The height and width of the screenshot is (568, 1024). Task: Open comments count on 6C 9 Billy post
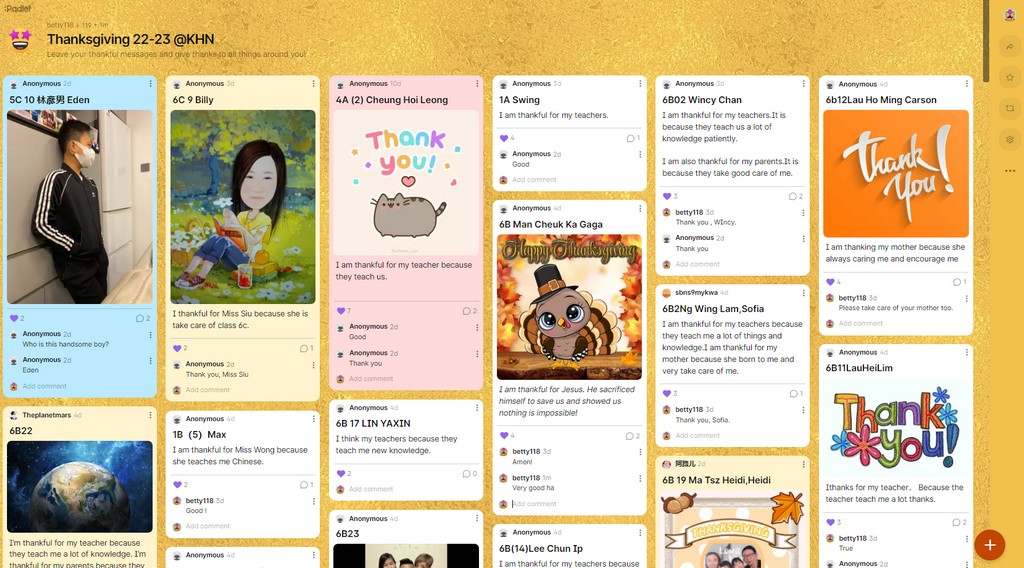tap(306, 348)
